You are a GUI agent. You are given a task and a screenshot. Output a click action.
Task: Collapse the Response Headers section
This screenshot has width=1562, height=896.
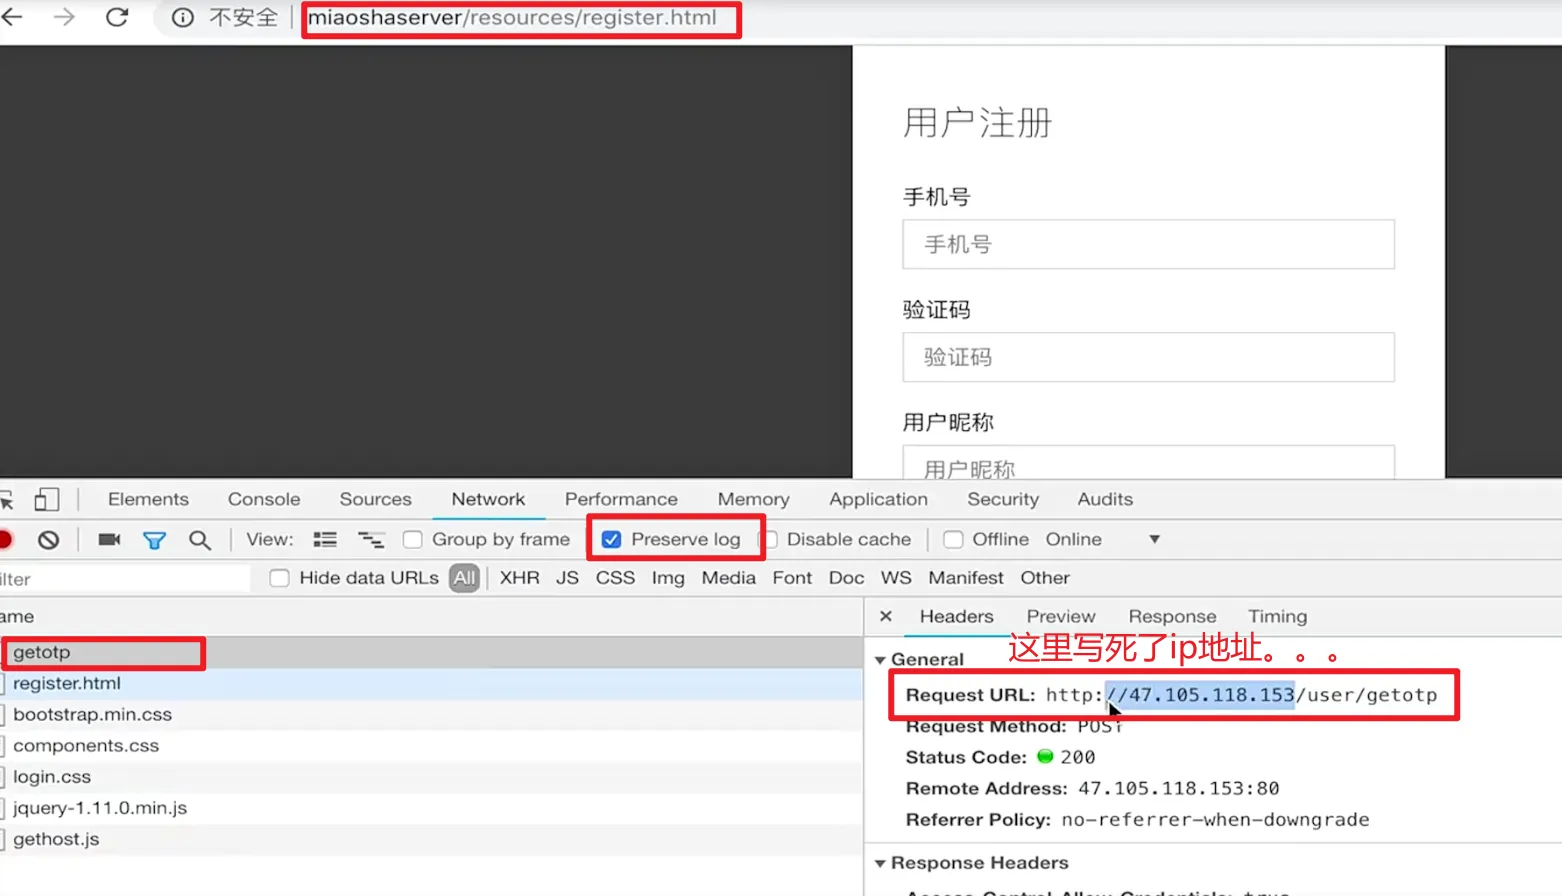pos(880,863)
